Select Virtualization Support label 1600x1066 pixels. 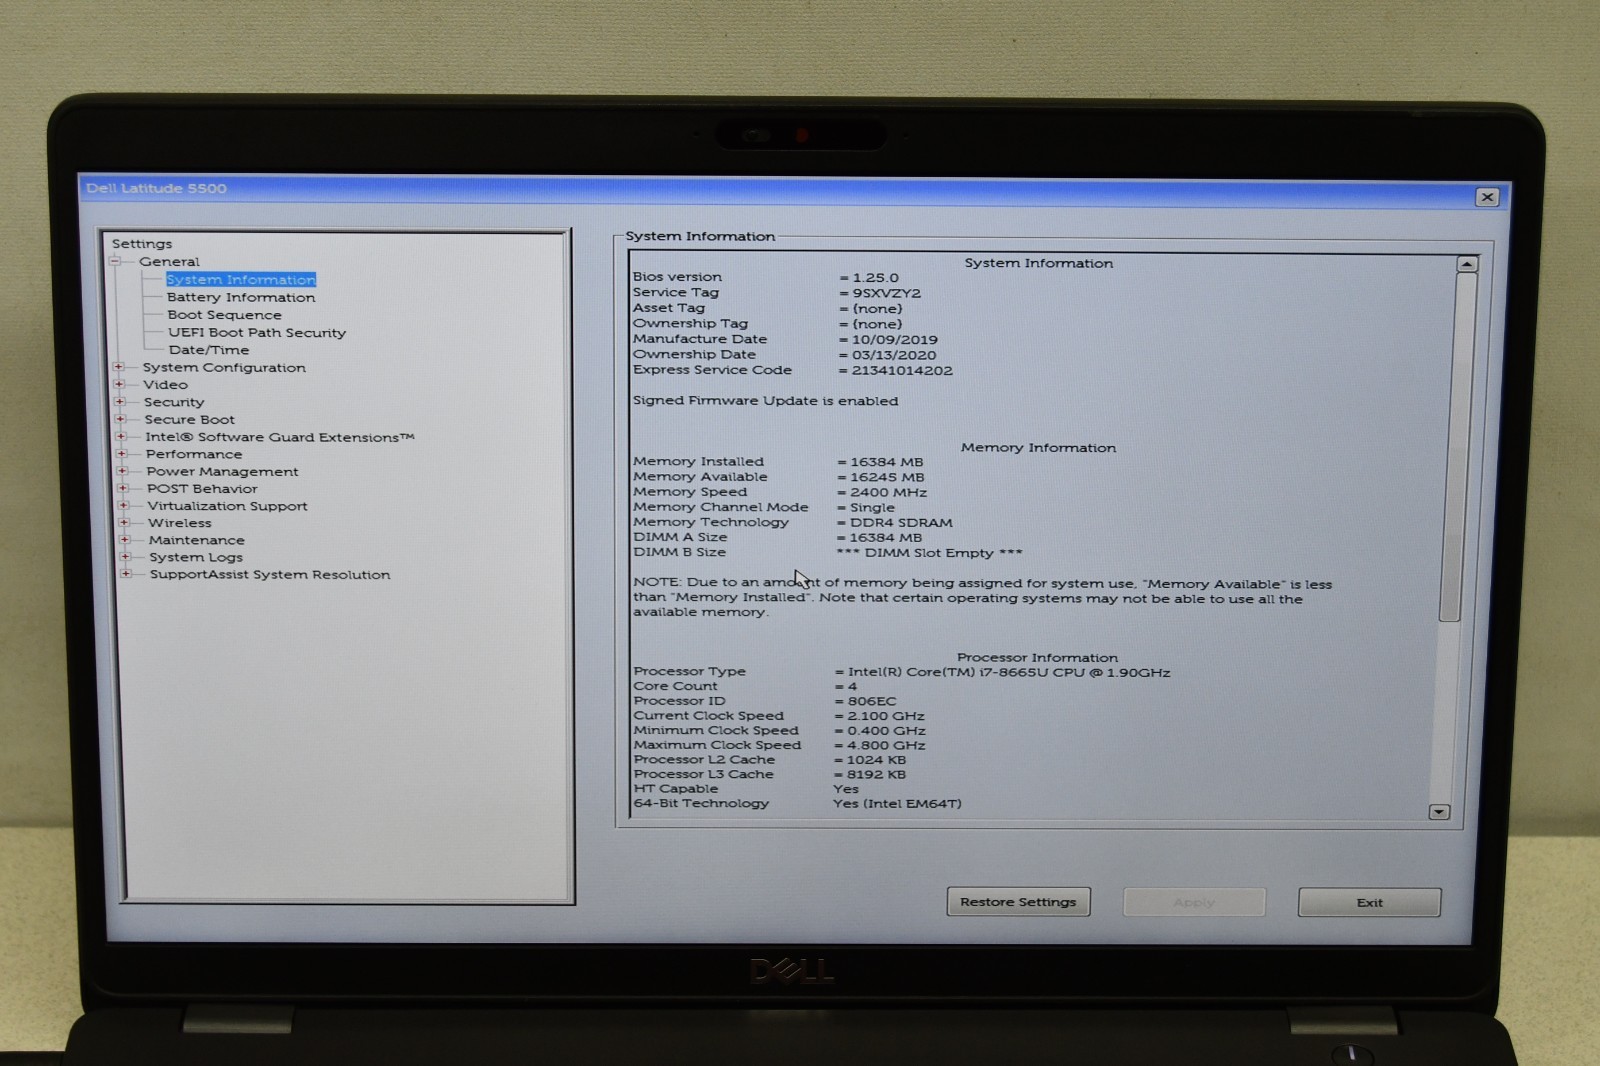click(x=227, y=506)
